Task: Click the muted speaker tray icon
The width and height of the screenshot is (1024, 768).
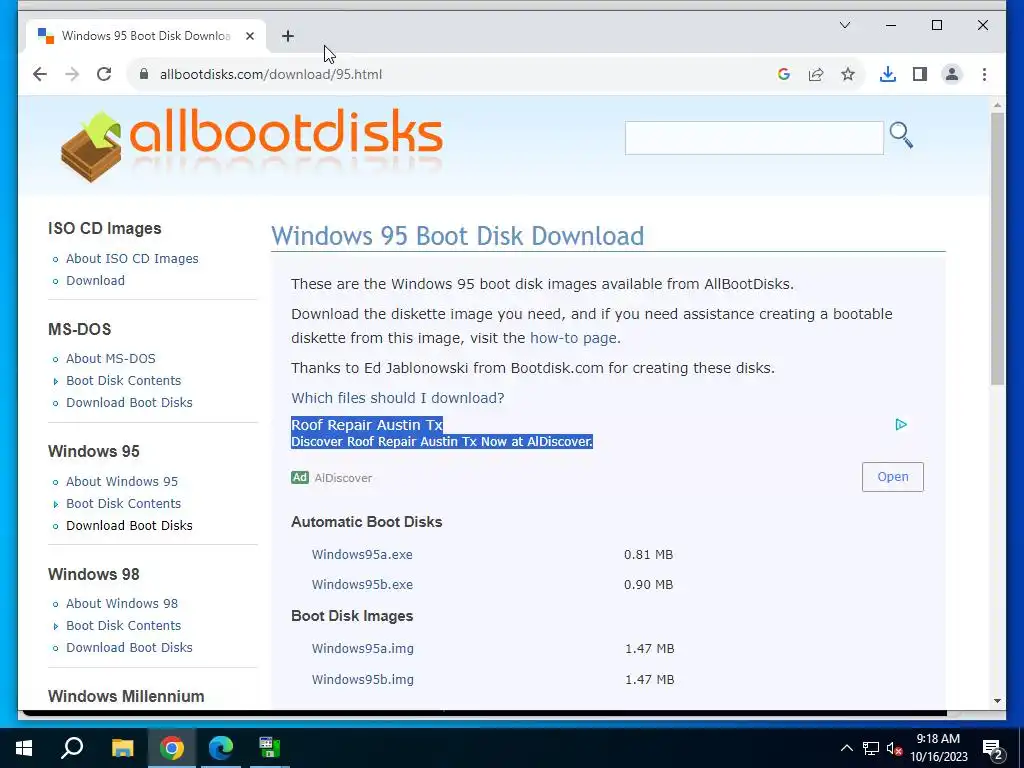Action: coord(894,748)
